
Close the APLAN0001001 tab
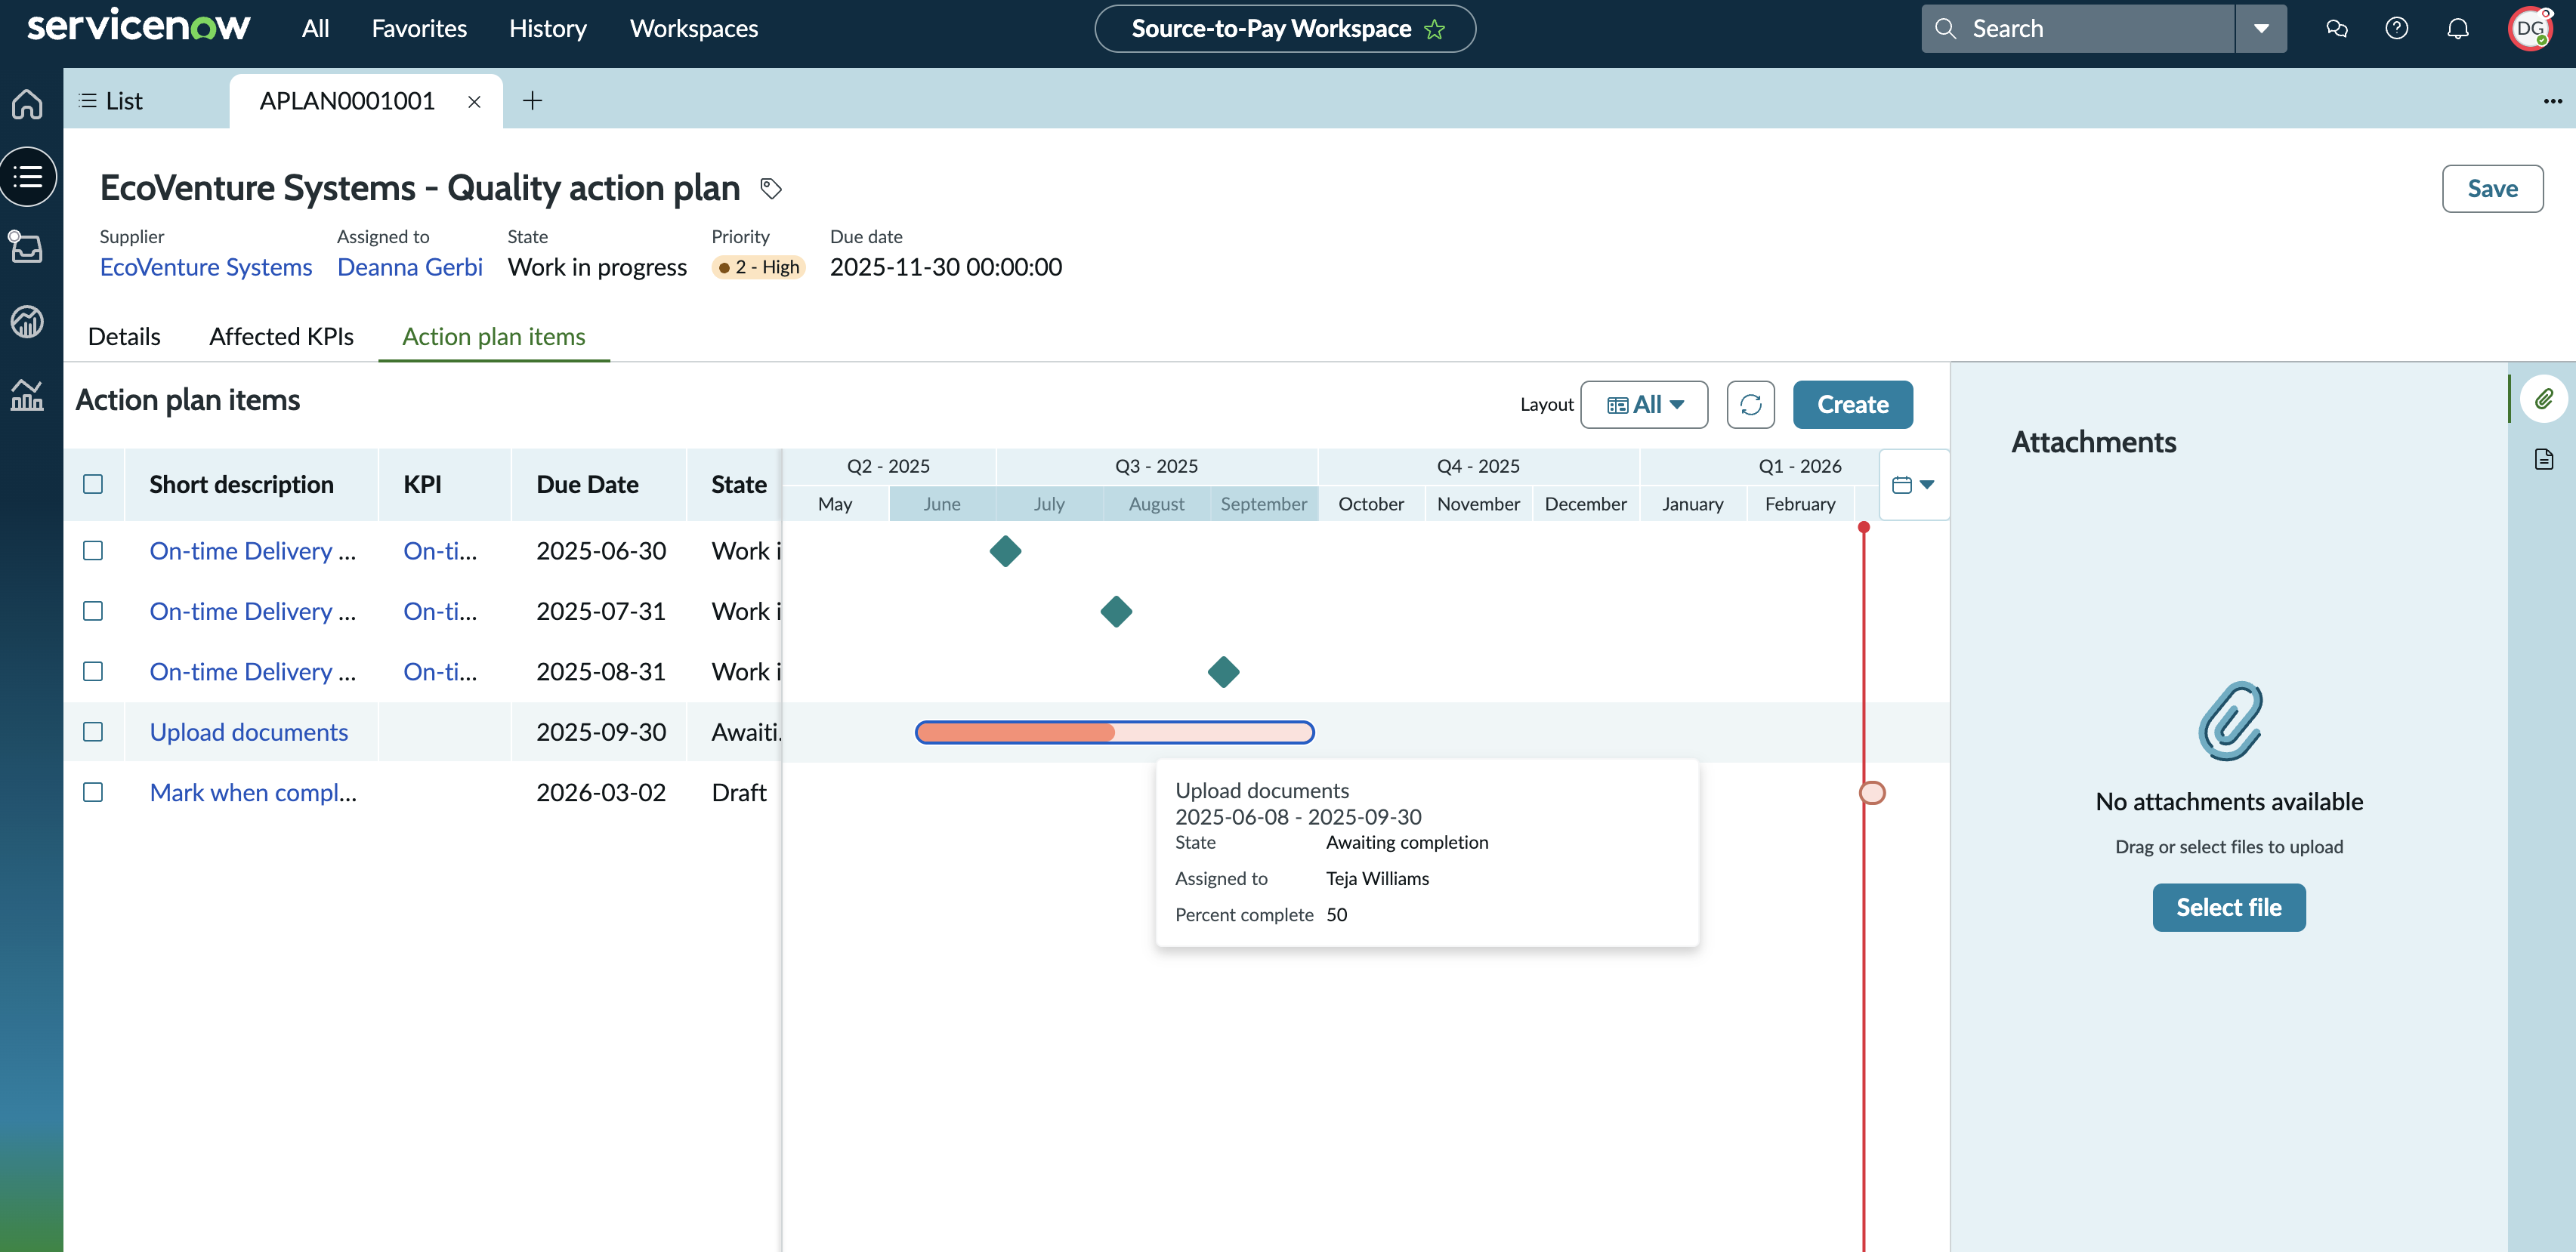[475, 101]
